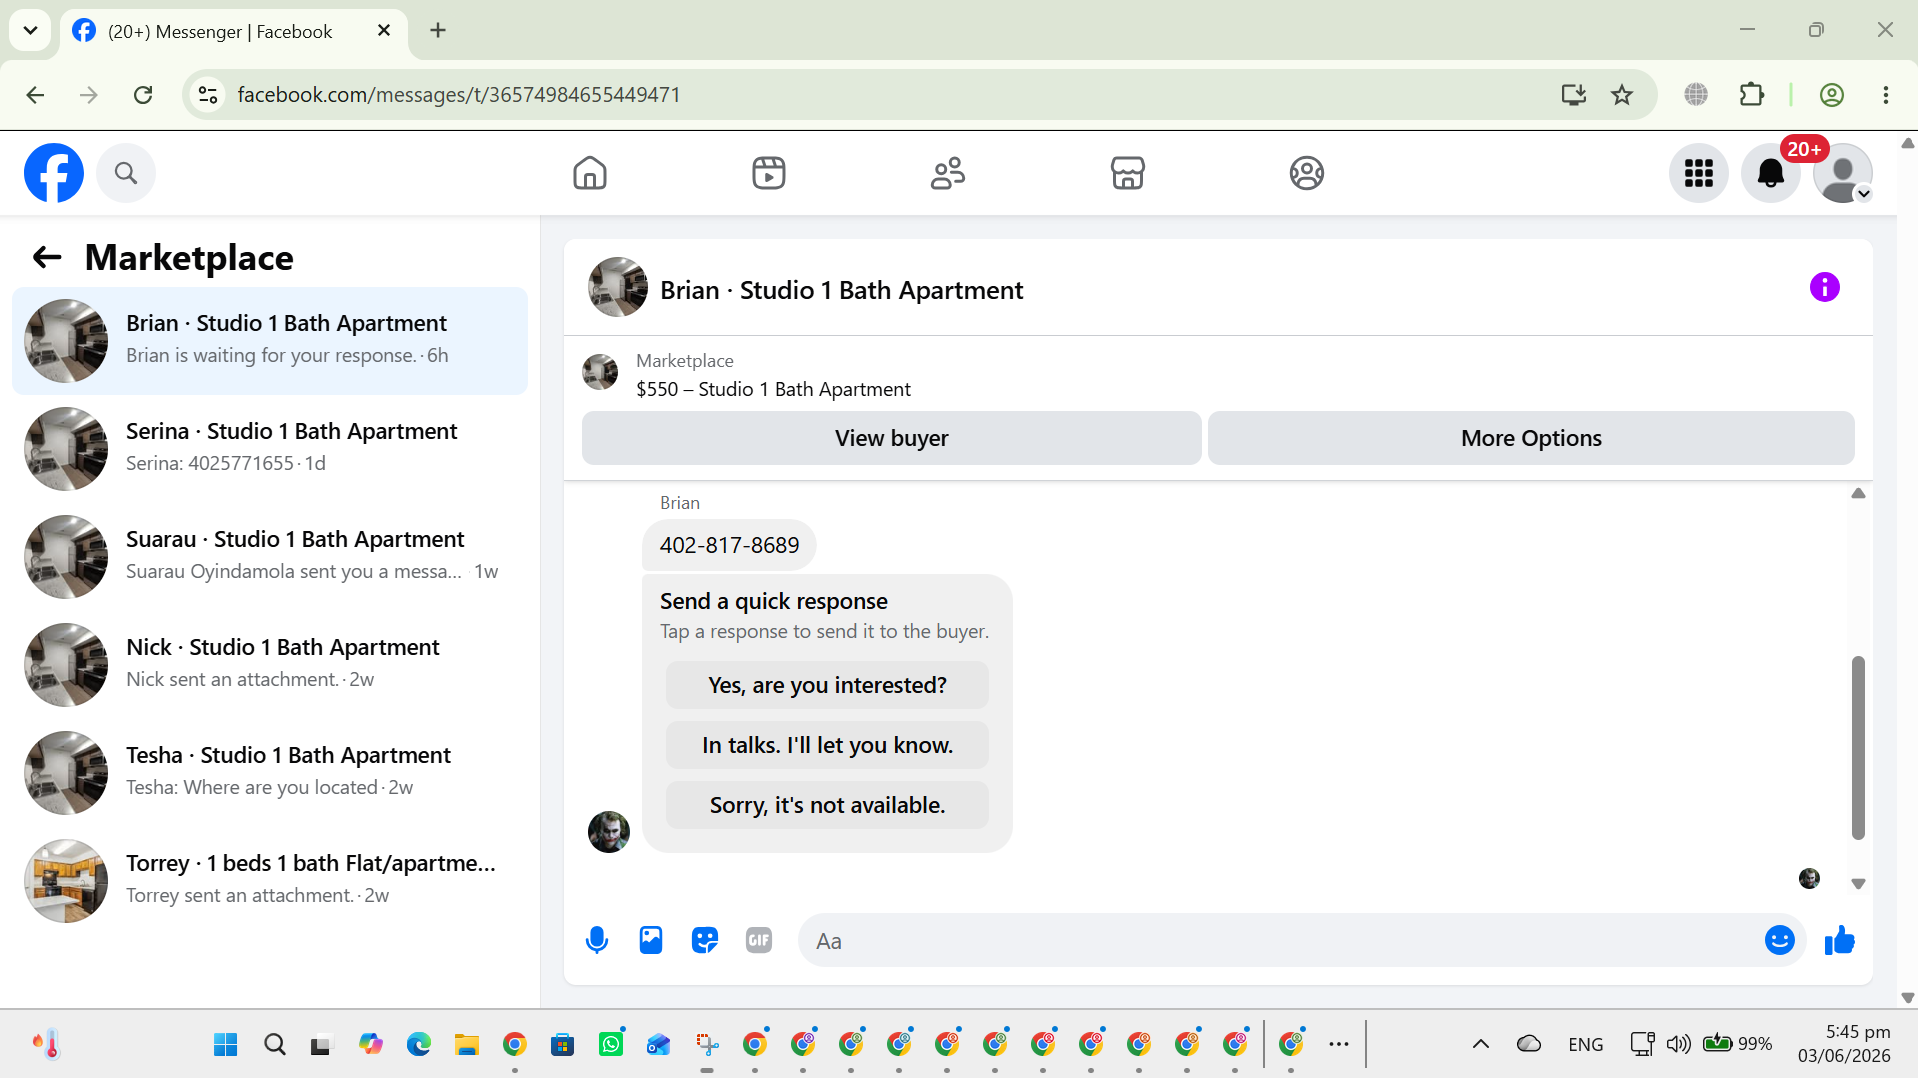Open the Chrome three-dot menu

pyautogui.click(x=1886, y=95)
